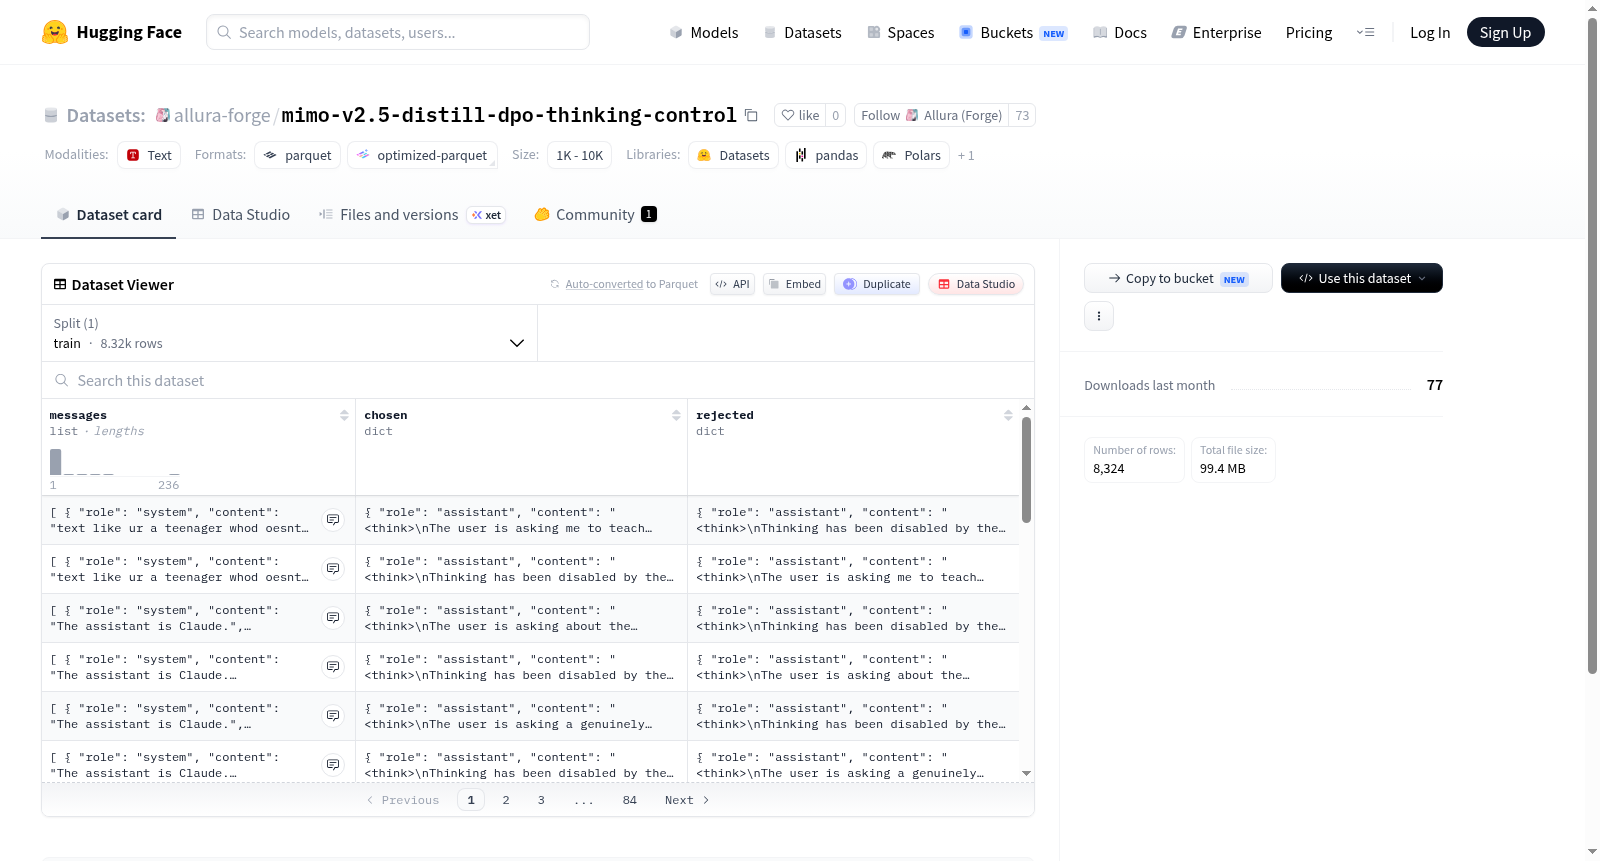
Task: Select the Dataset card tab
Action: click(108, 214)
